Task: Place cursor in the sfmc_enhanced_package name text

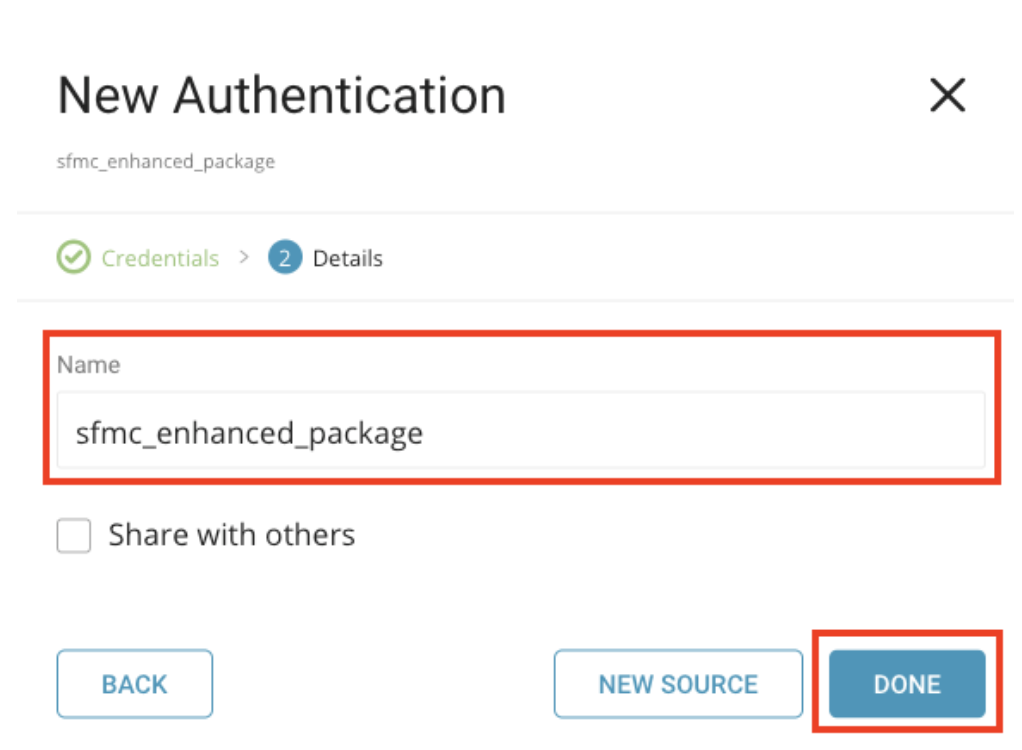Action: point(249,433)
